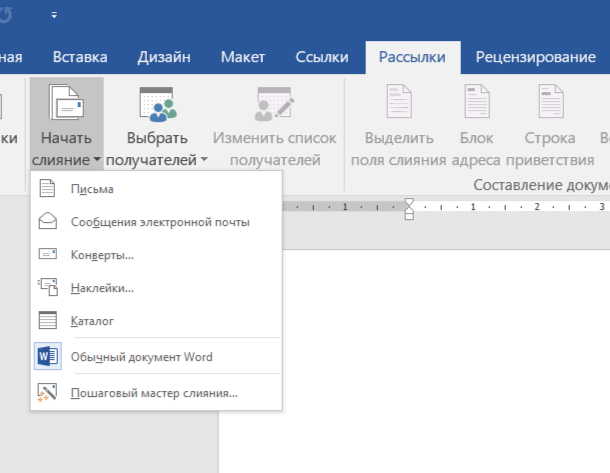This screenshot has height=473, width=610.
Task: Open the Выбрать получателей dropdown arrow
Action: point(204,160)
